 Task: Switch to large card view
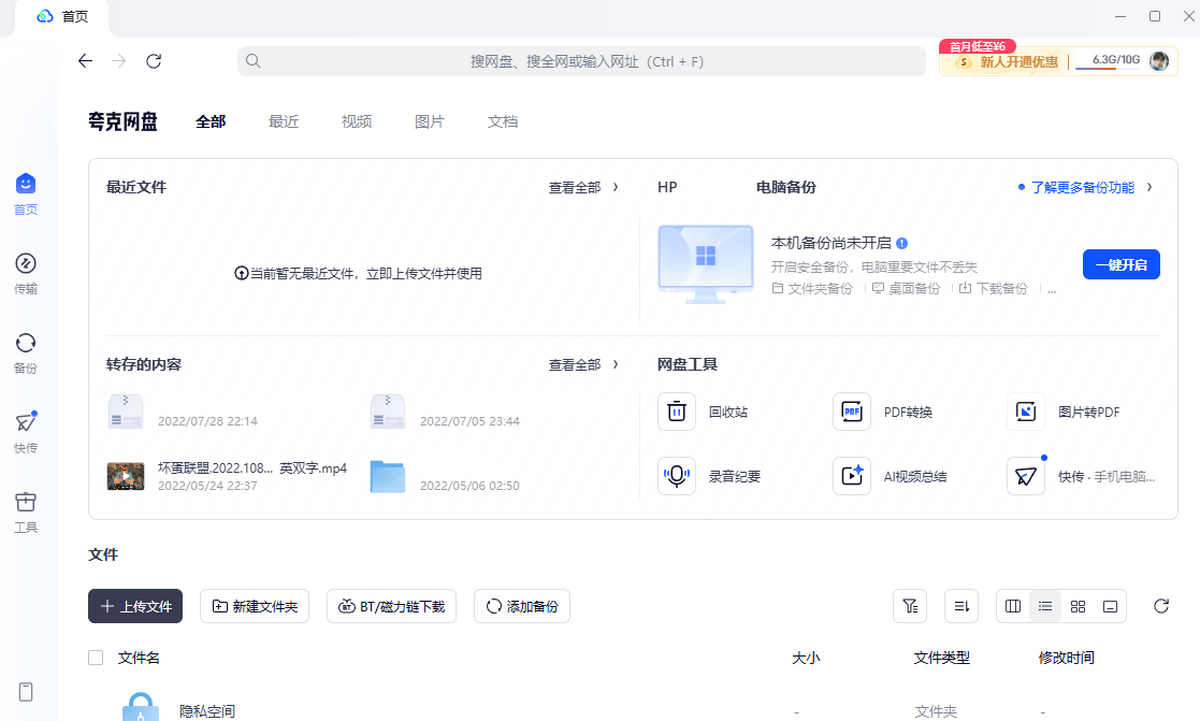[1110, 606]
